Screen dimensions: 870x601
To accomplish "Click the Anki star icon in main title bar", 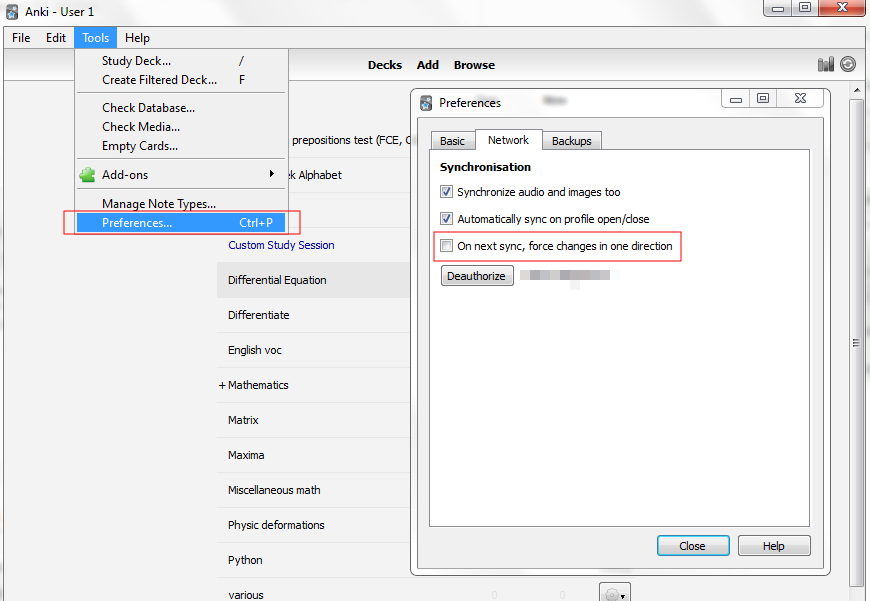I will click(12, 11).
